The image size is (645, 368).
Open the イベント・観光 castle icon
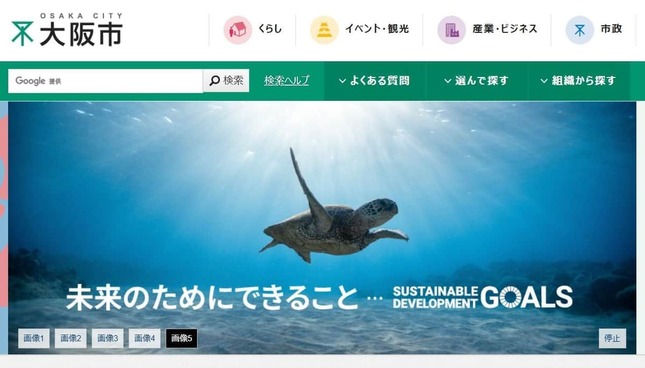(324, 30)
